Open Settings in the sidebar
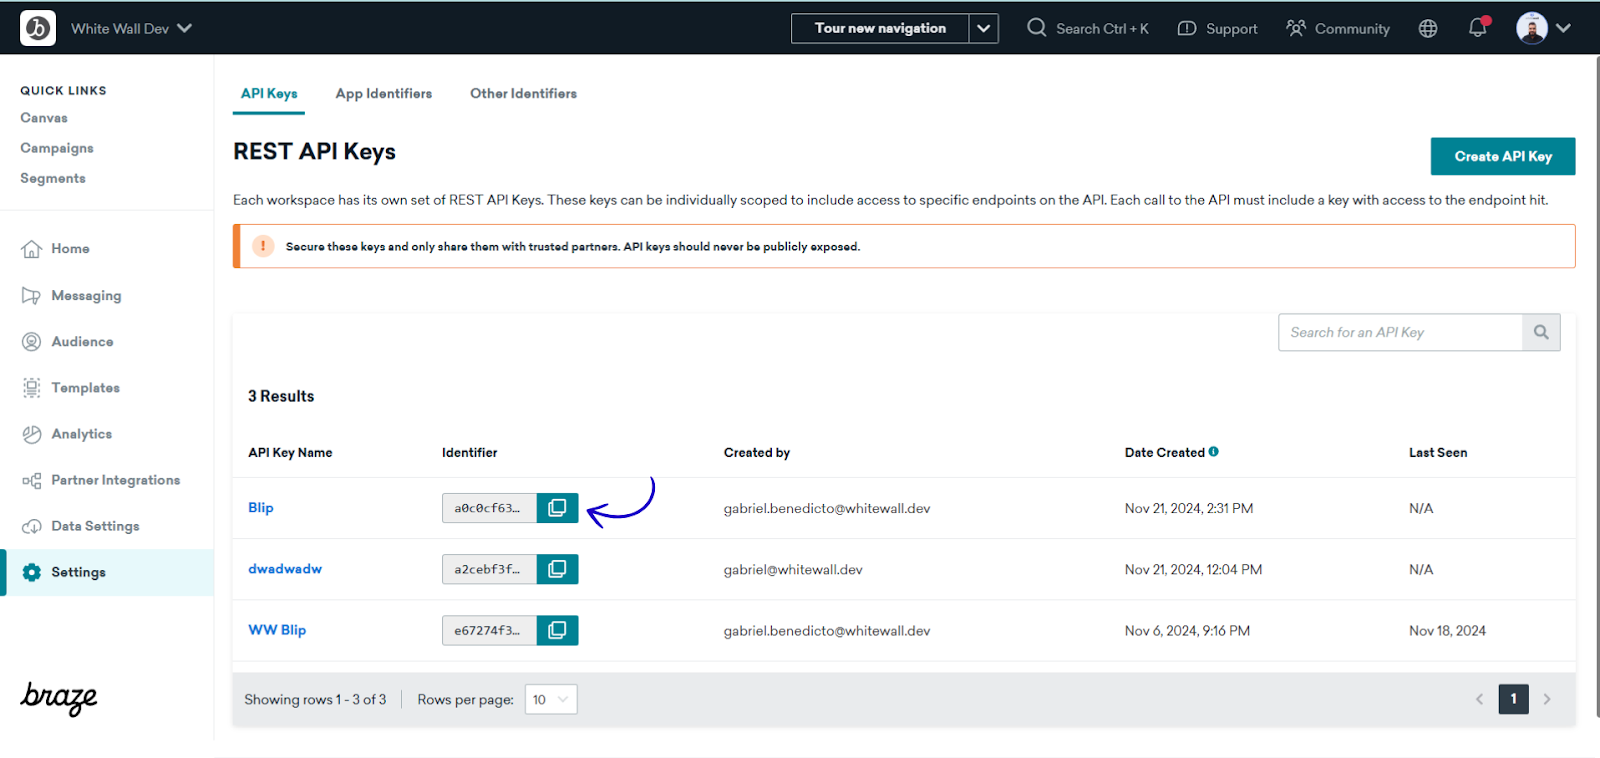This screenshot has height=758, width=1600. (x=108, y=572)
